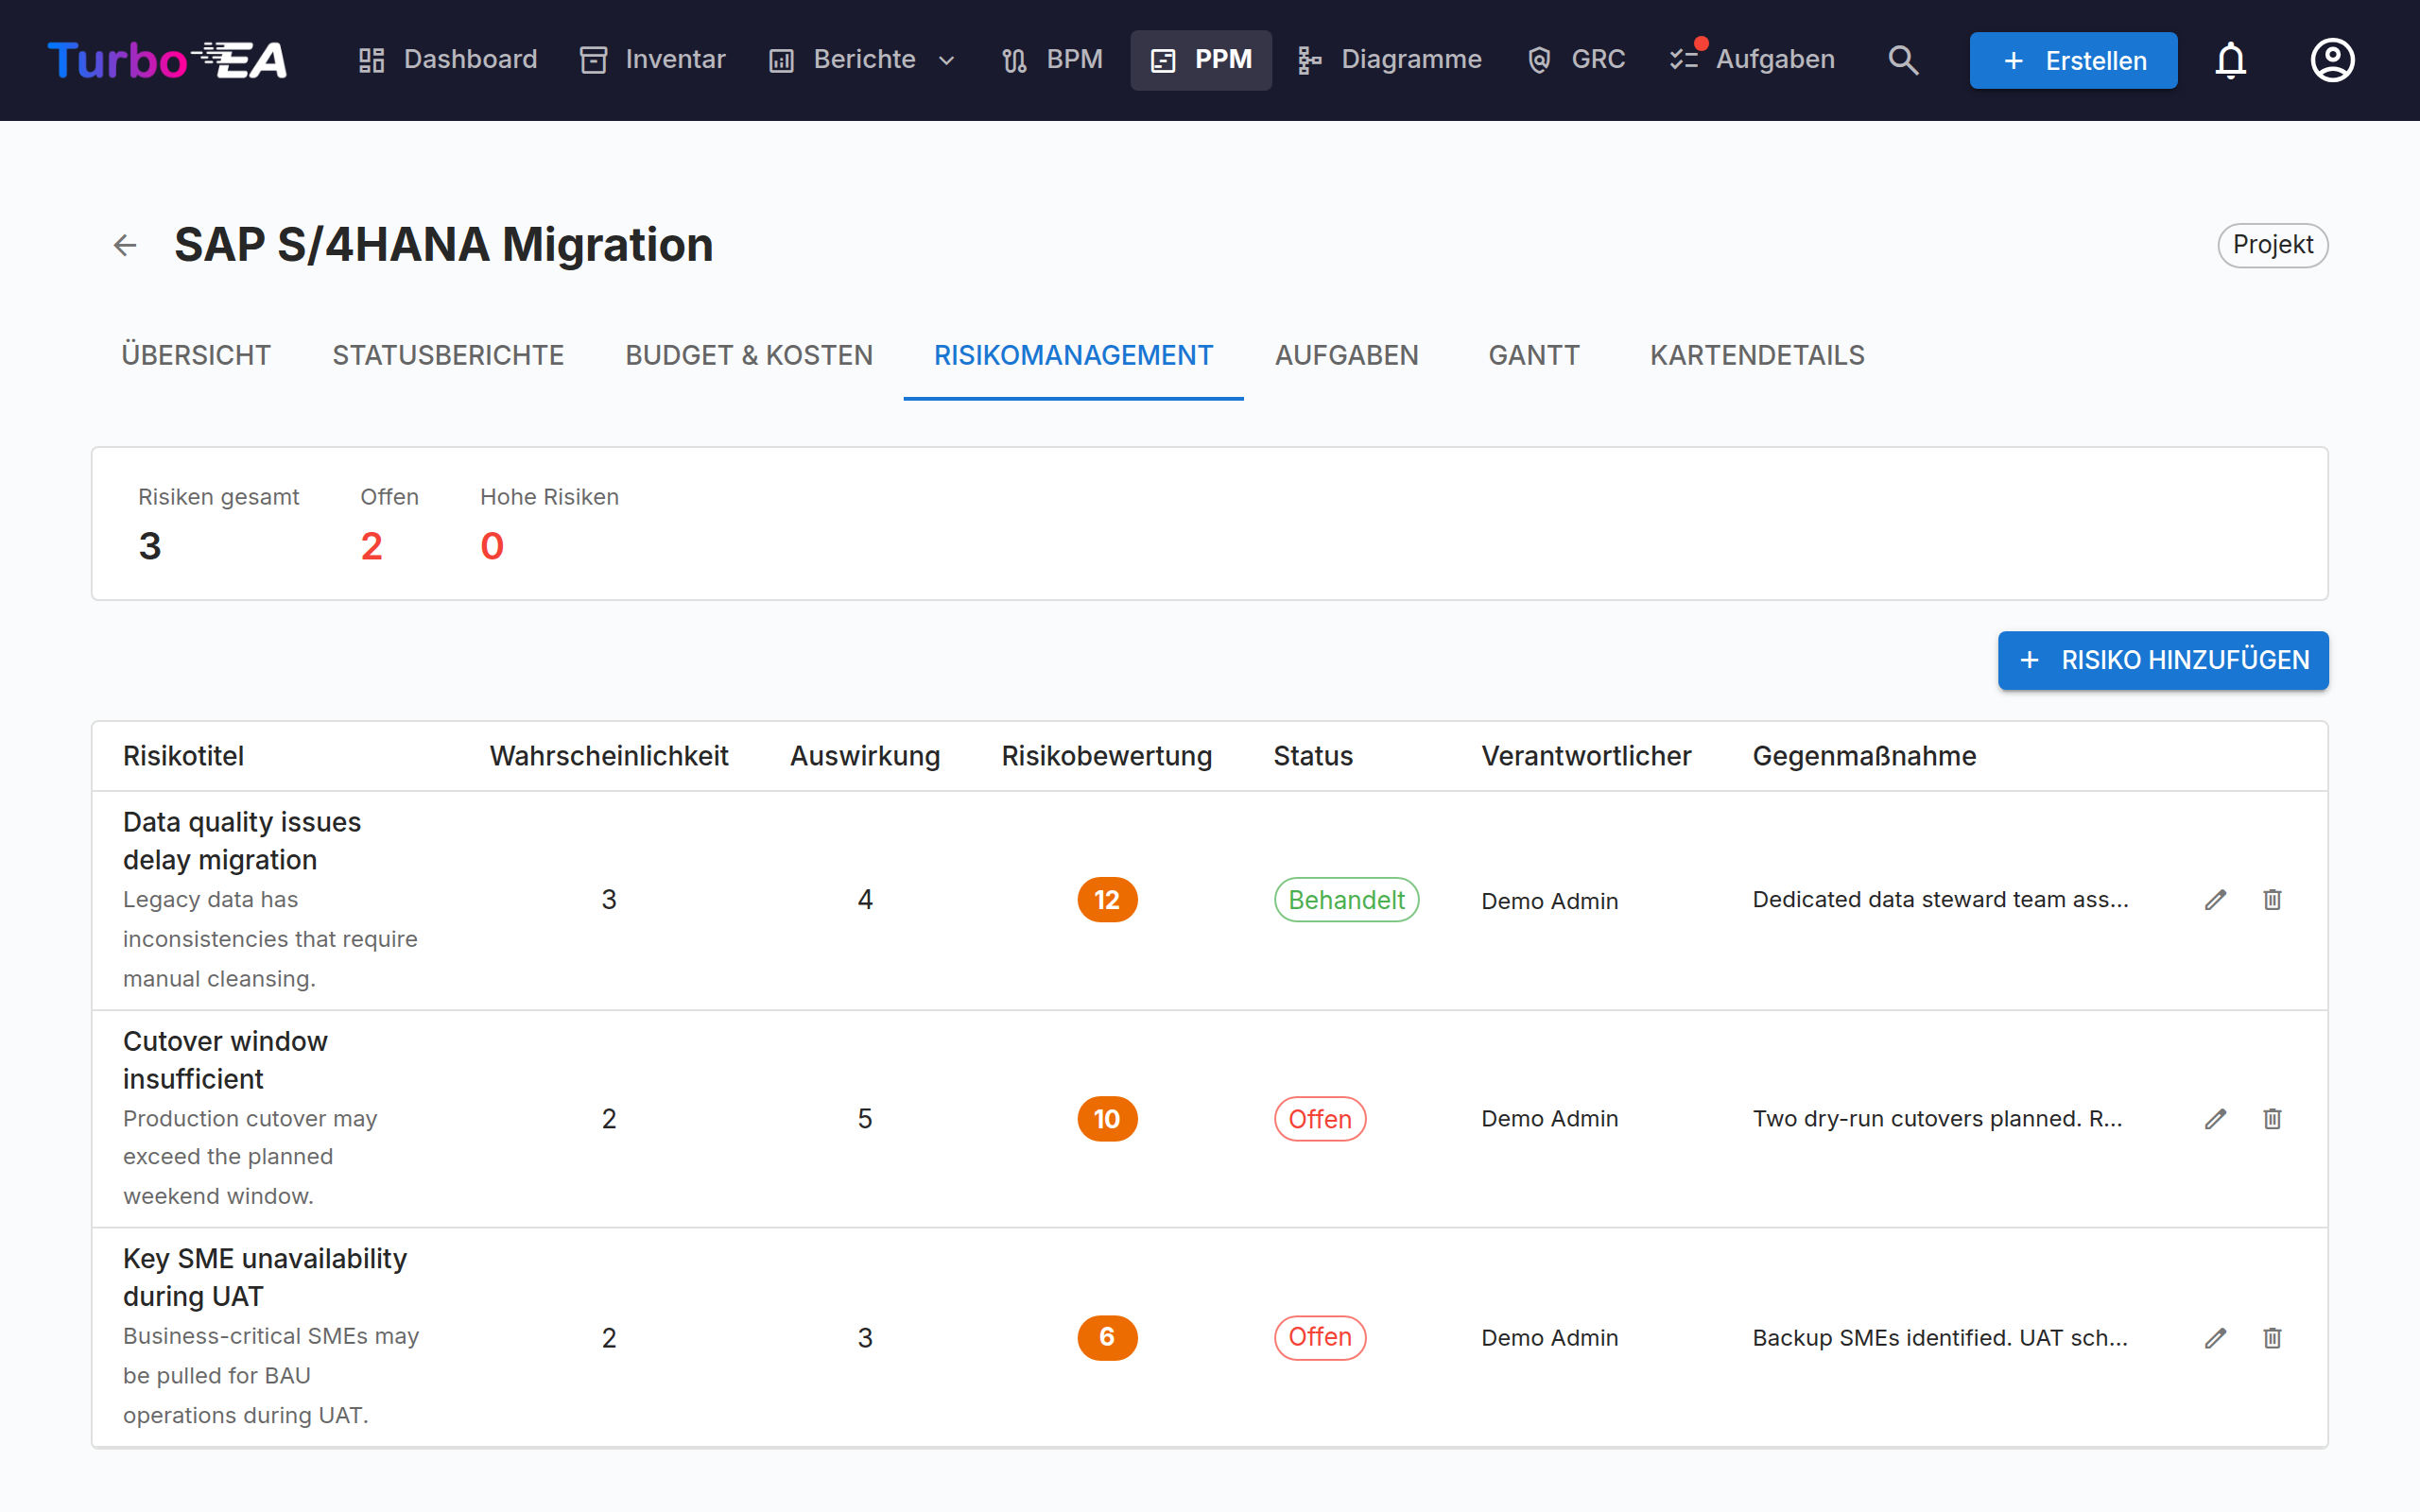Screen dimensions: 2420x1512
Task: Open GRC in the navigation bar
Action: click(x=1577, y=60)
